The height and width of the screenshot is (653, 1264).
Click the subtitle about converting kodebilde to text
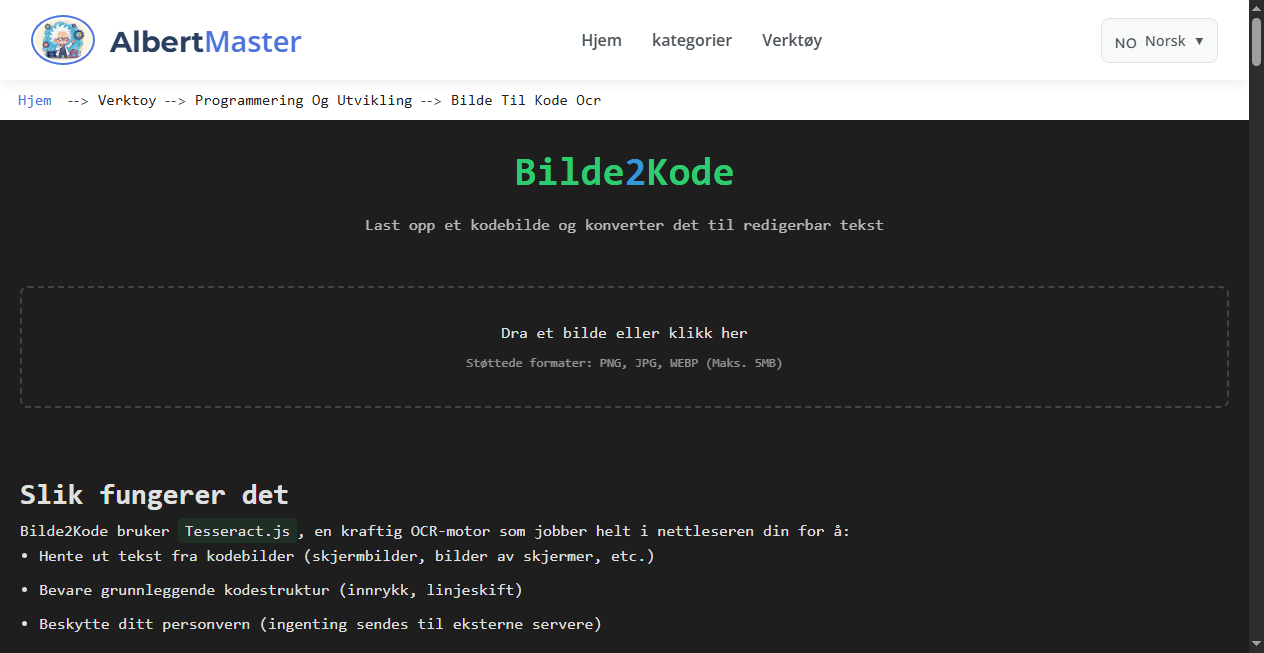pos(624,225)
